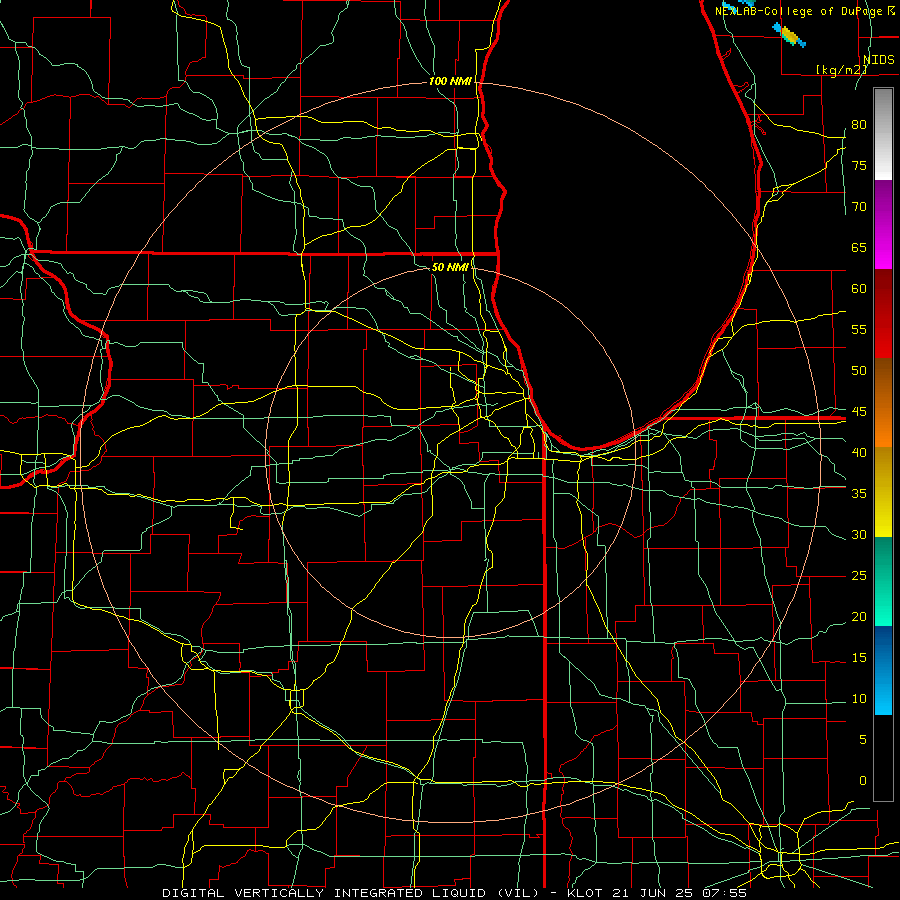Screen dimensions: 900x900
Task: Click the 60 value on the VIL scale
Action: (859, 289)
